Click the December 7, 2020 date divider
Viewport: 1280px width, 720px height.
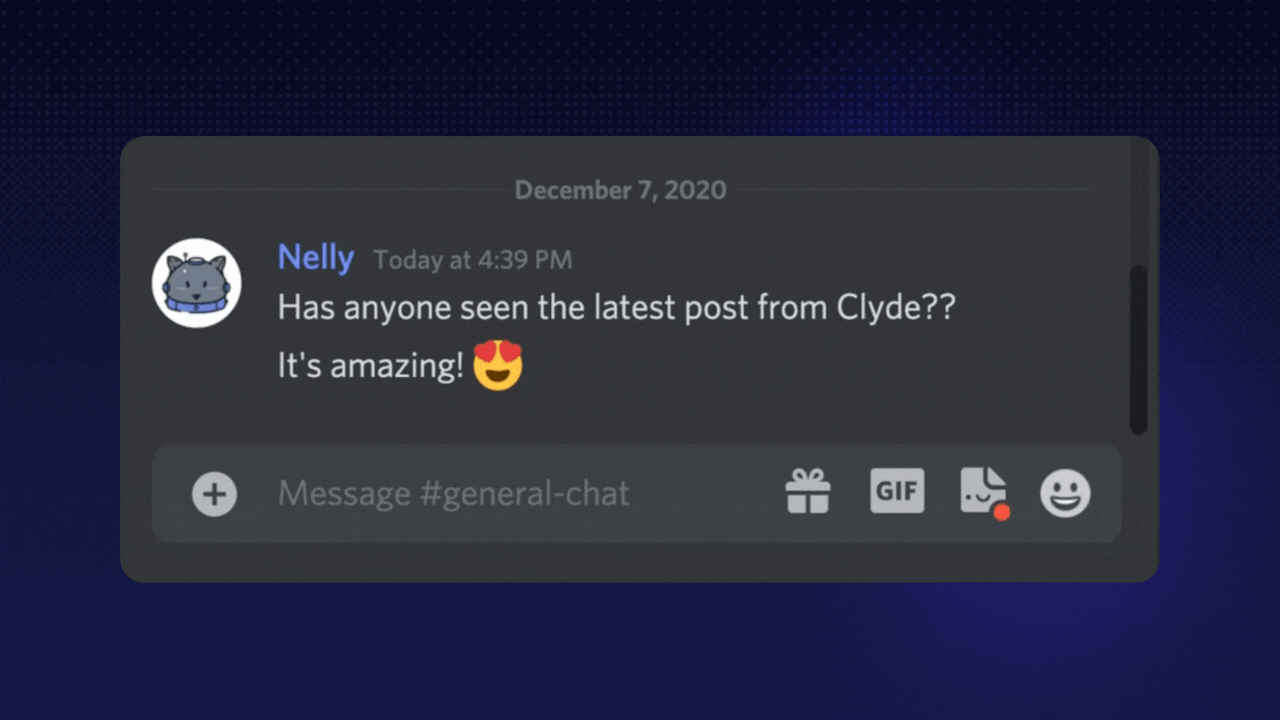click(x=621, y=190)
